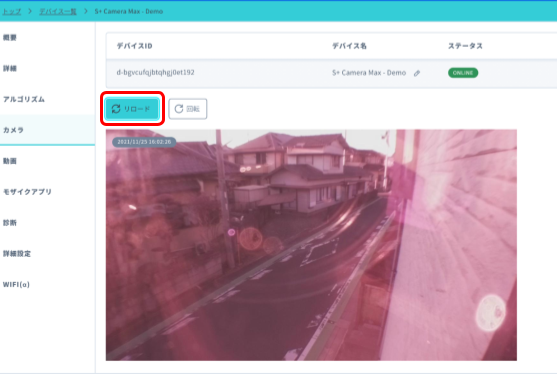
Task: Click the circular arrows icon in reload button
Action: [116, 109]
